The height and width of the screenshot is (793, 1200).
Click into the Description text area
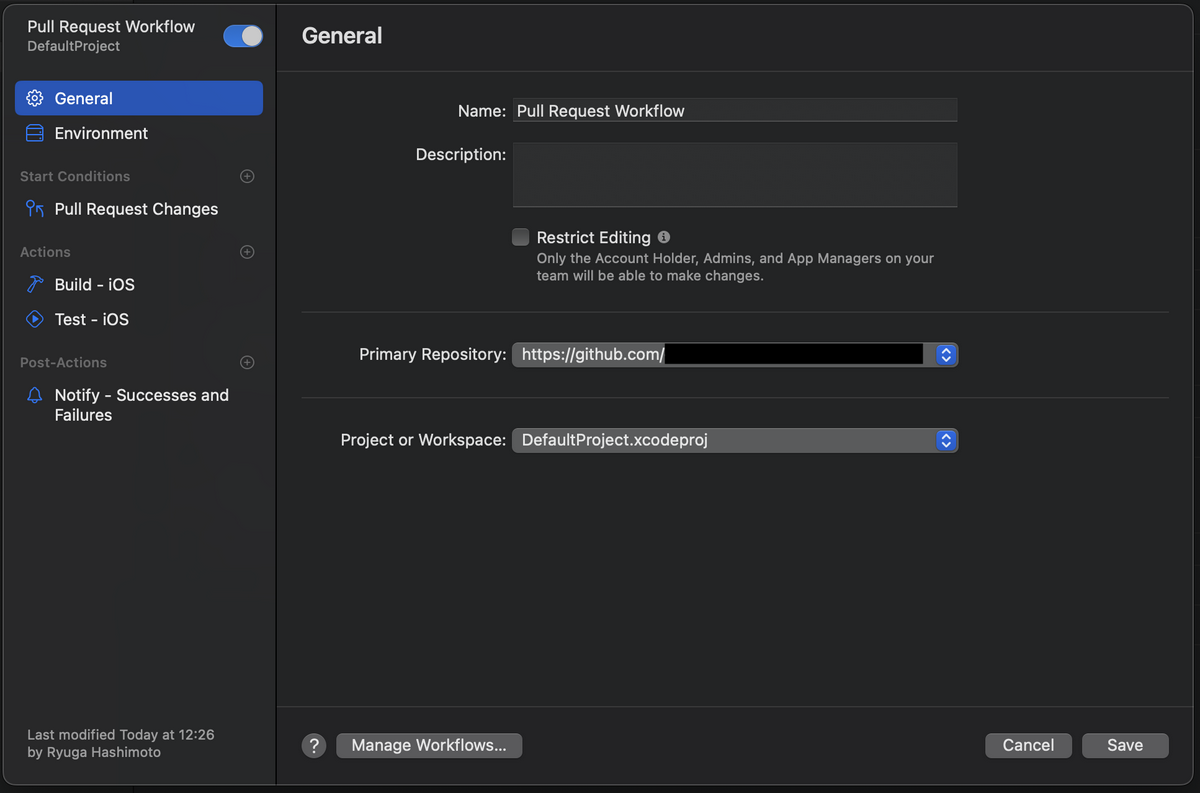(x=735, y=175)
